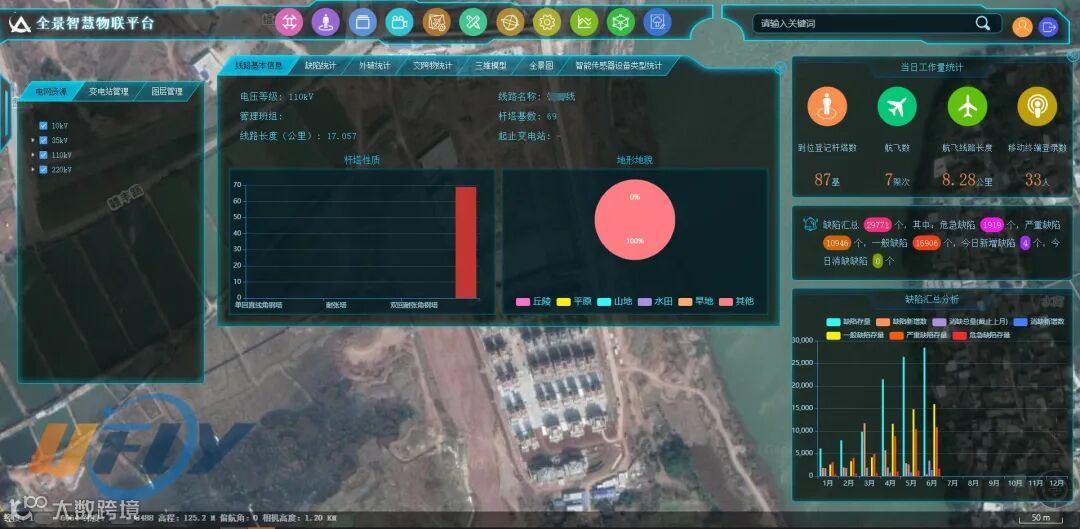Select the 图层管理 tab
Screen dimensions: 1080x529
point(166,92)
